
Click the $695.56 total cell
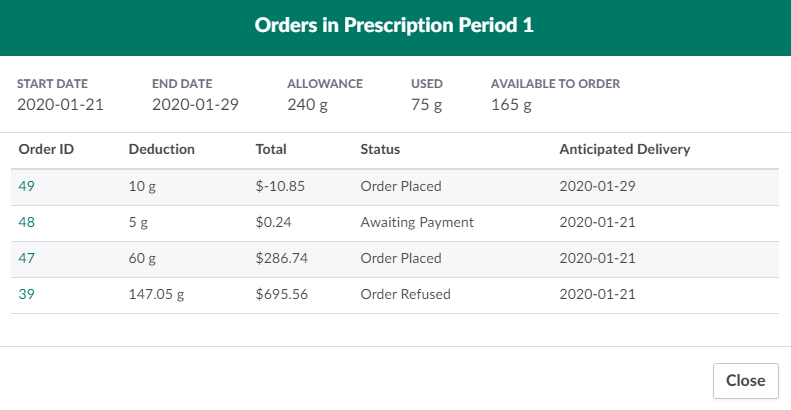tap(282, 294)
